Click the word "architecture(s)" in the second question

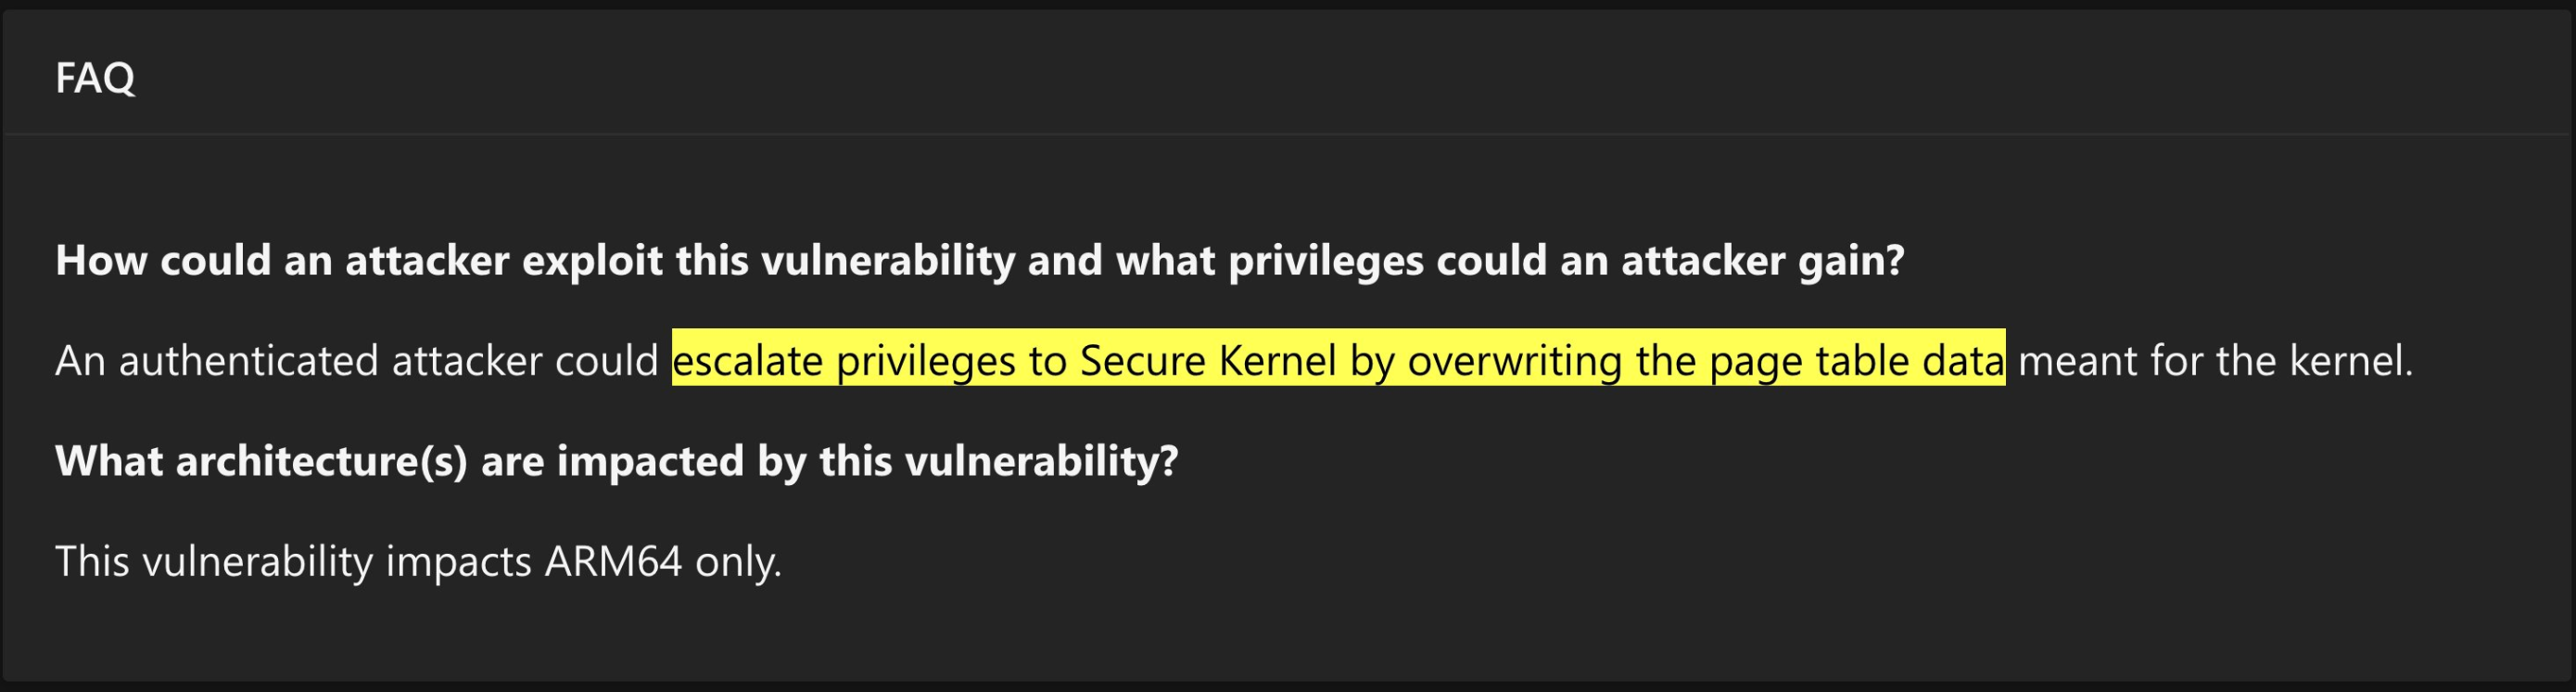pyautogui.click(x=322, y=461)
